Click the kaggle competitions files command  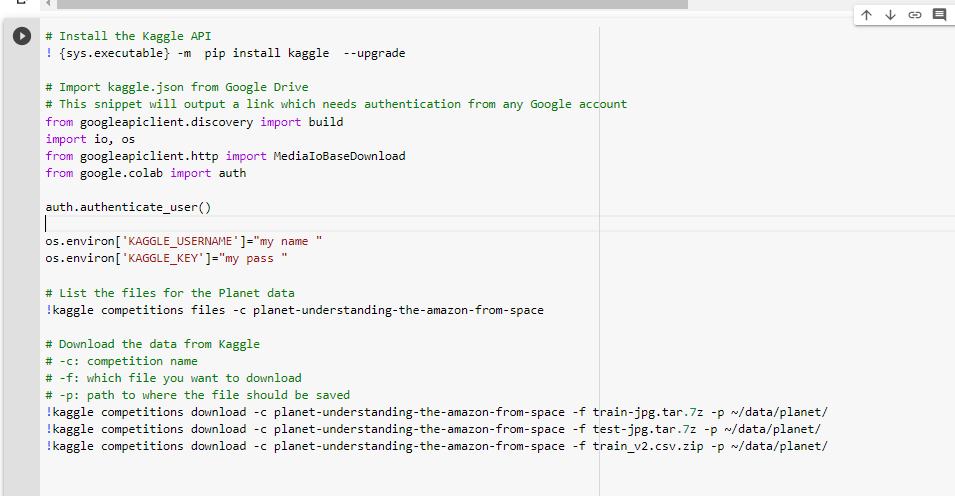294,310
